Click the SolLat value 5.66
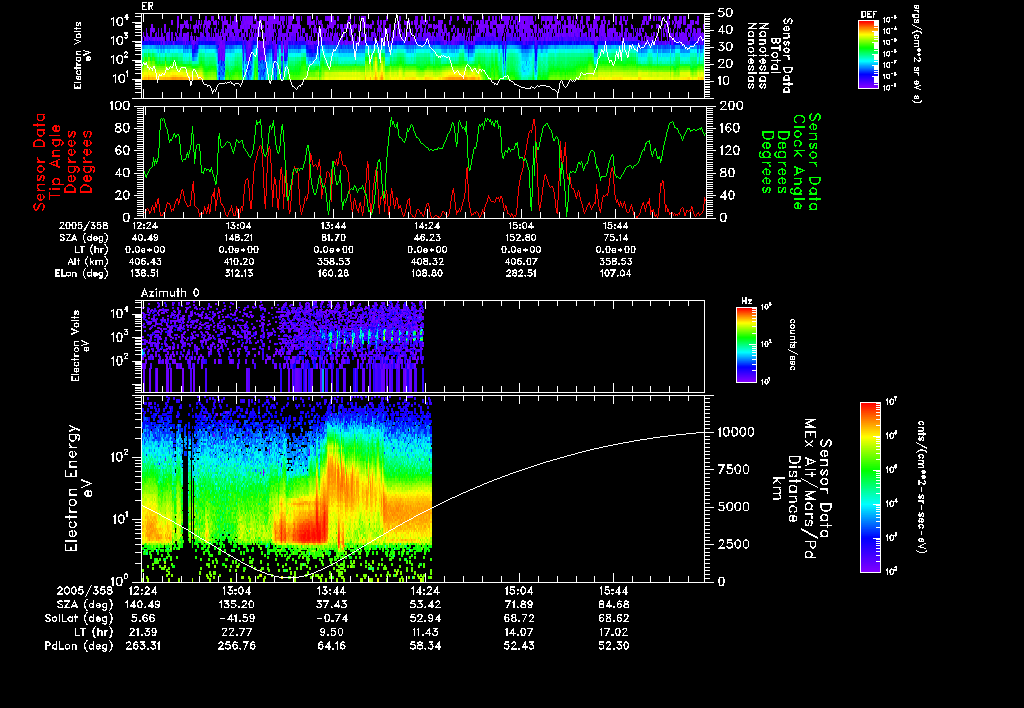The width and height of the screenshot is (1024, 708). pyautogui.click(x=143, y=619)
